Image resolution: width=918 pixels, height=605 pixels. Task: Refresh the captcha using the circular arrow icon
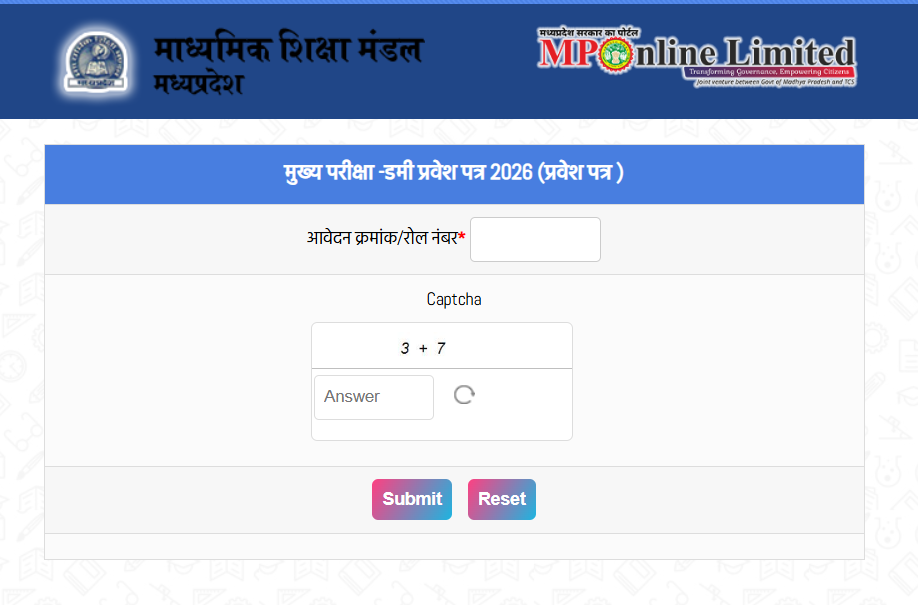(464, 395)
